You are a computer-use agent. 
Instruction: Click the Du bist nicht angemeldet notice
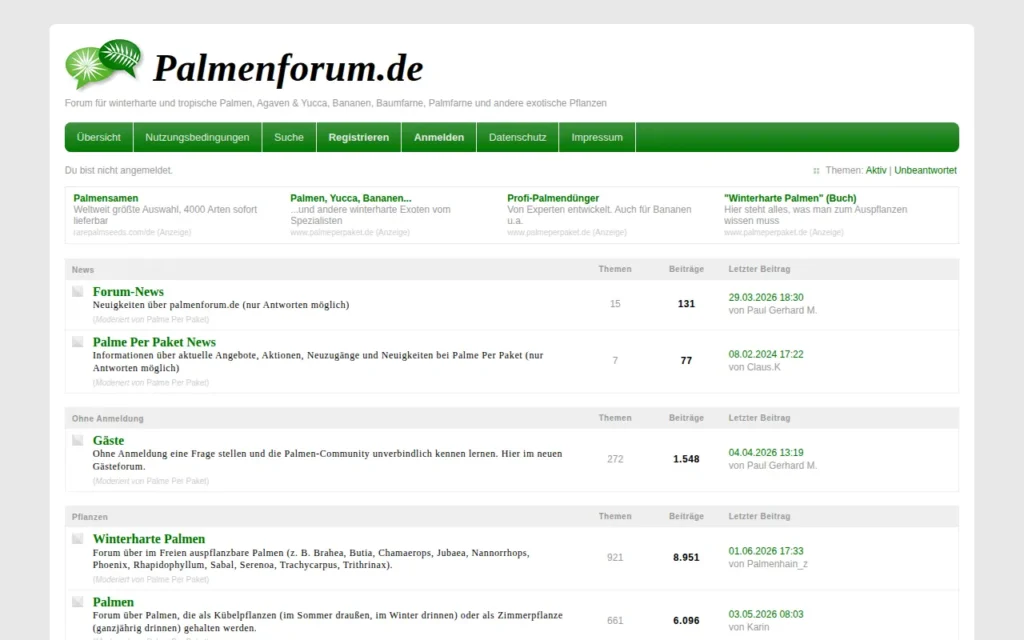pyautogui.click(x=119, y=170)
